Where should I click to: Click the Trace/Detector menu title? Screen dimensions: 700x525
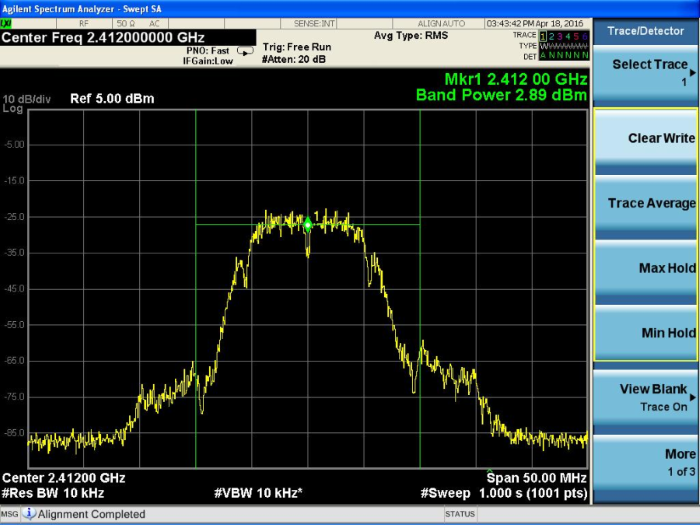(x=646, y=31)
